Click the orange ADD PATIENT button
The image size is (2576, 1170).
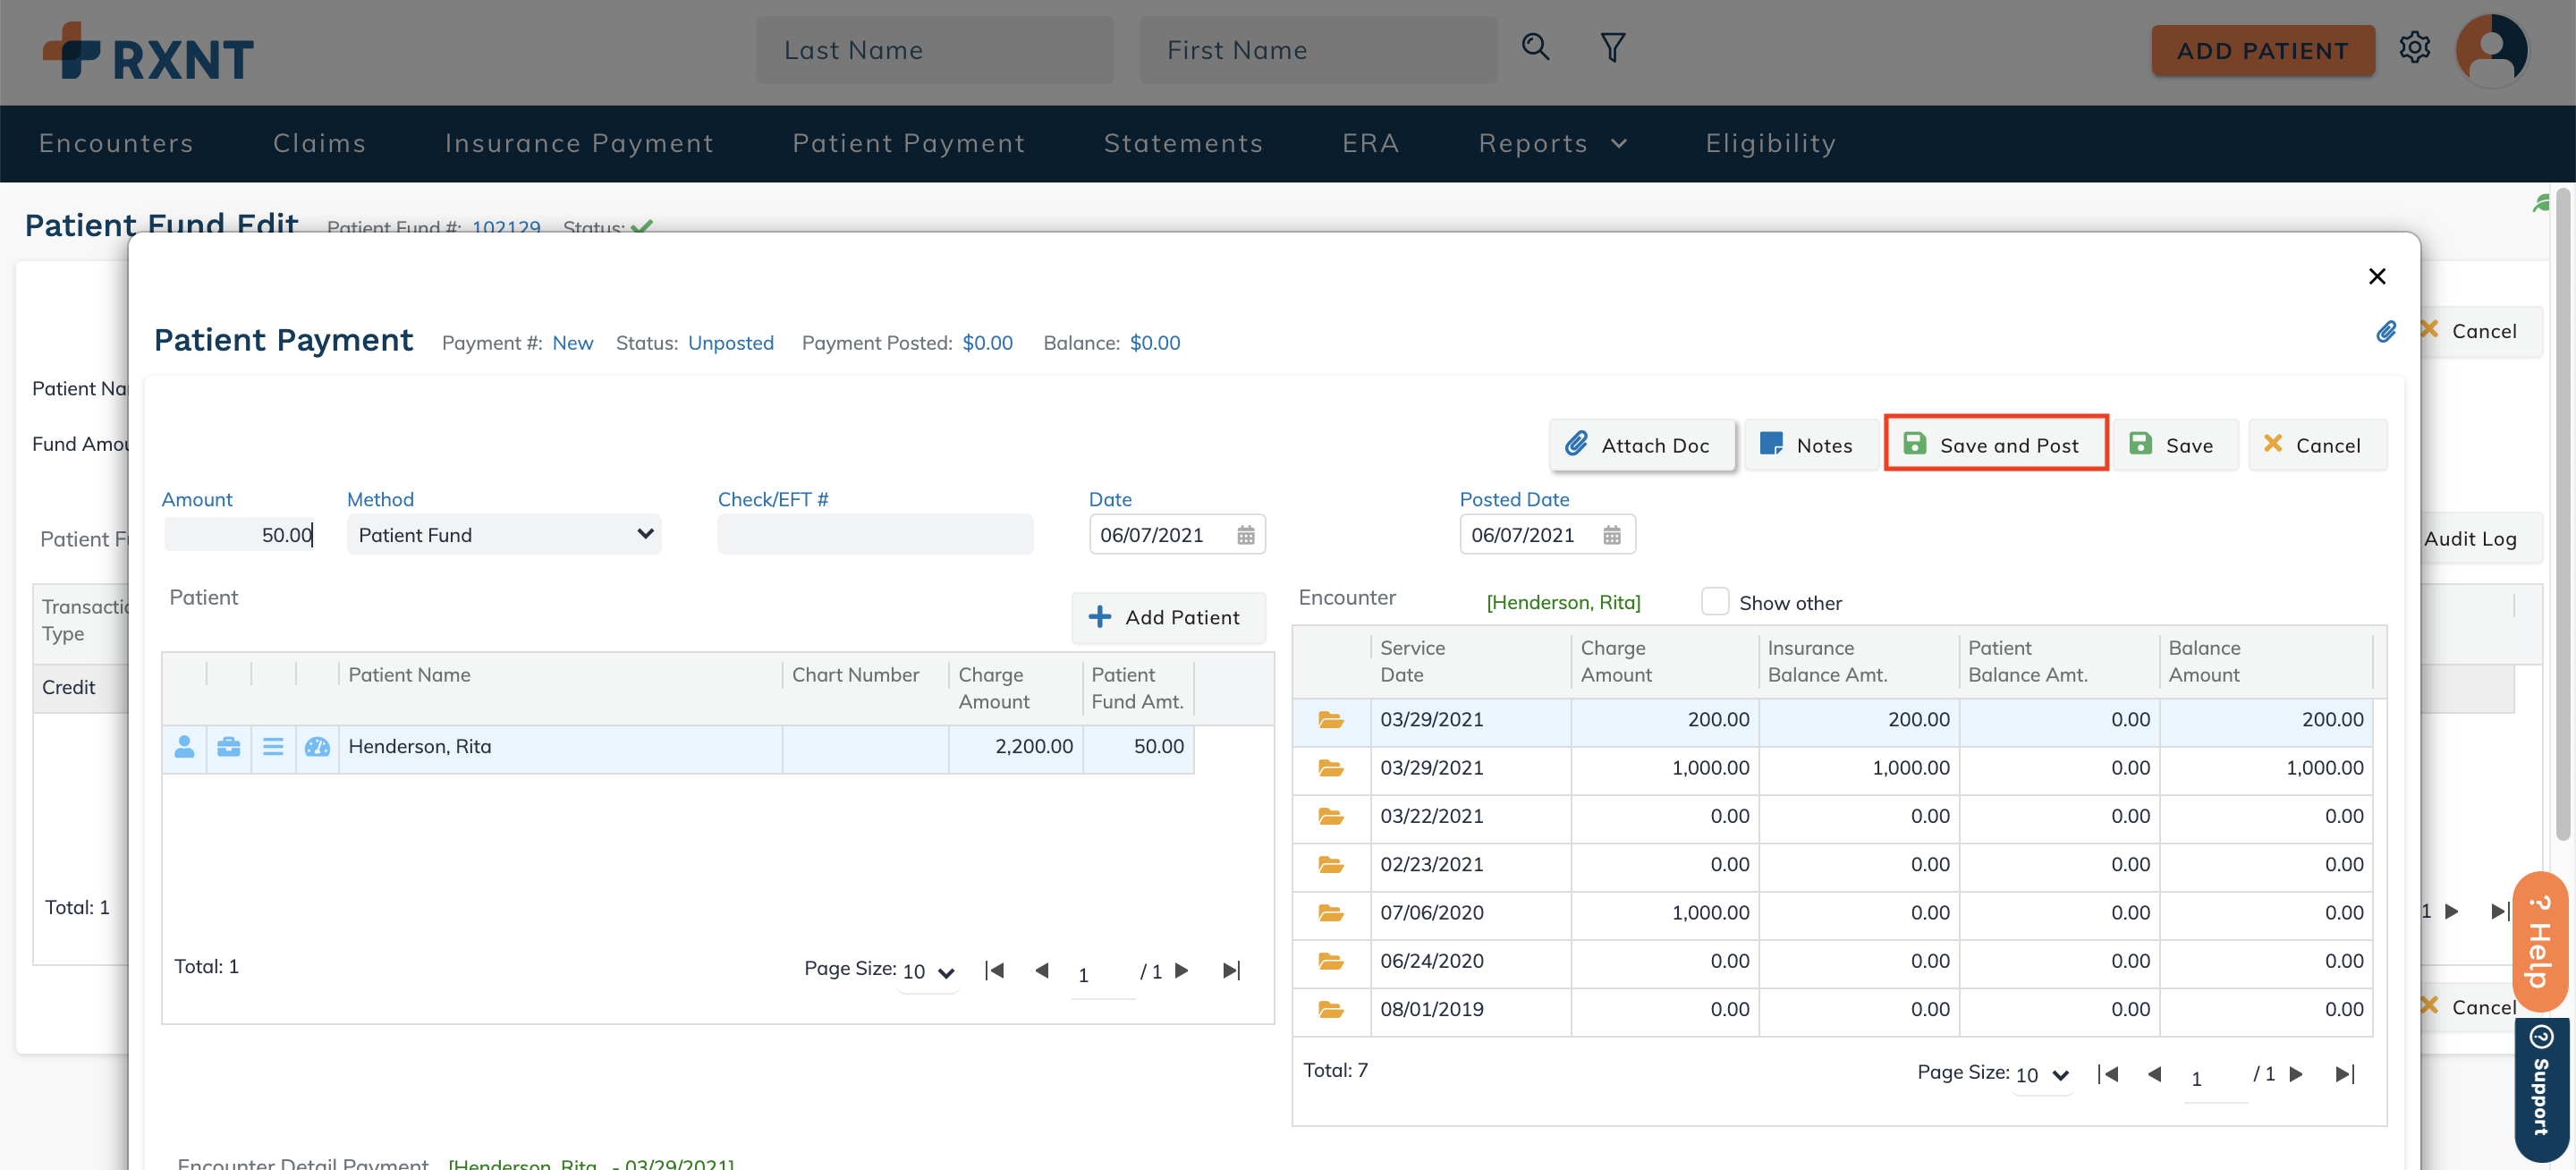pyautogui.click(x=2262, y=51)
